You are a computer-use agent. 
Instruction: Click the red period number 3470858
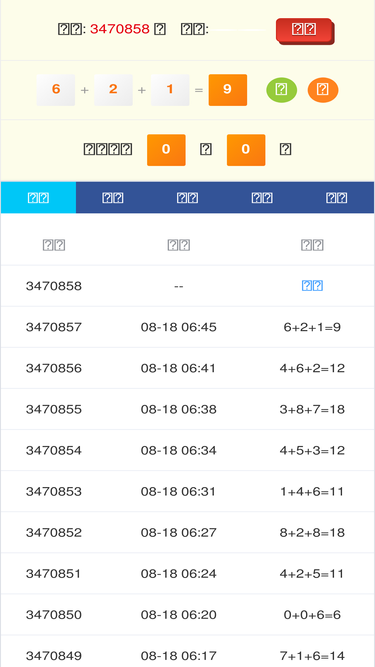(120, 29)
